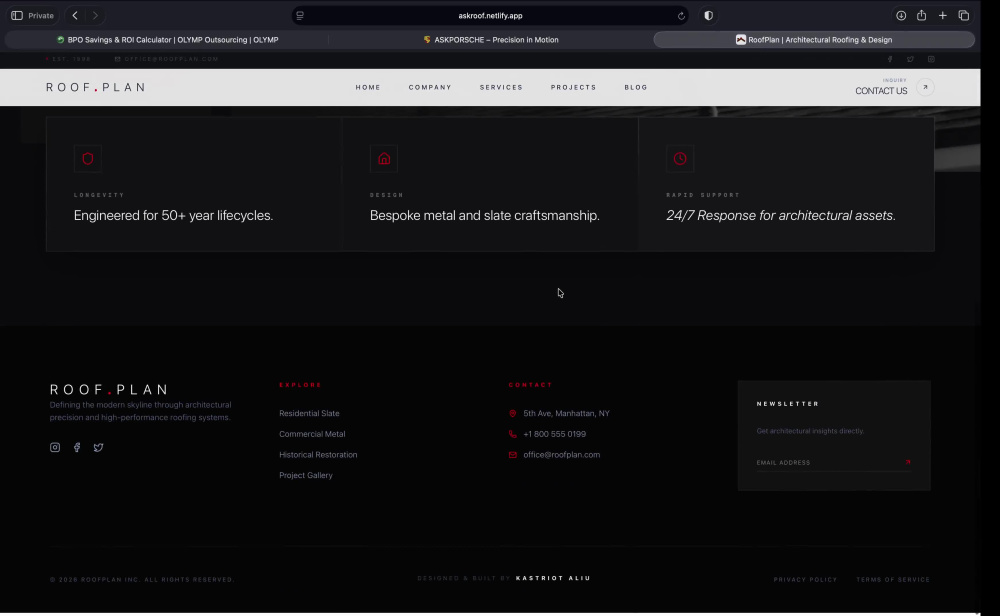Image resolution: width=1000 pixels, height=616 pixels.
Task: Click the top bar Instagram icon
Action: (931, 59)
